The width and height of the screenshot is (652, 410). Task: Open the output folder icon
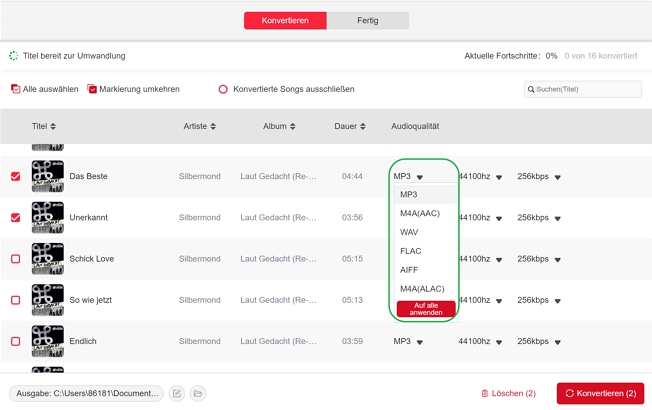click(198, 394)
